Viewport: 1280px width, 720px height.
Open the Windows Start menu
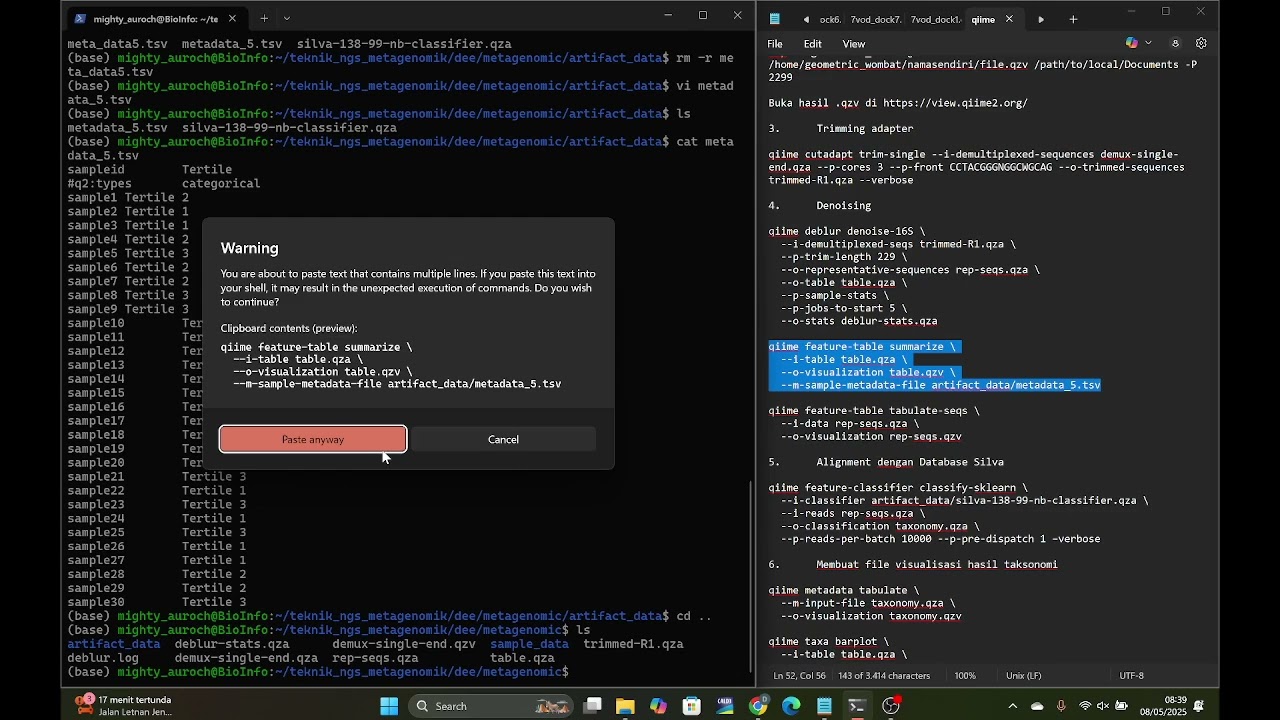[x=389, y=706]
